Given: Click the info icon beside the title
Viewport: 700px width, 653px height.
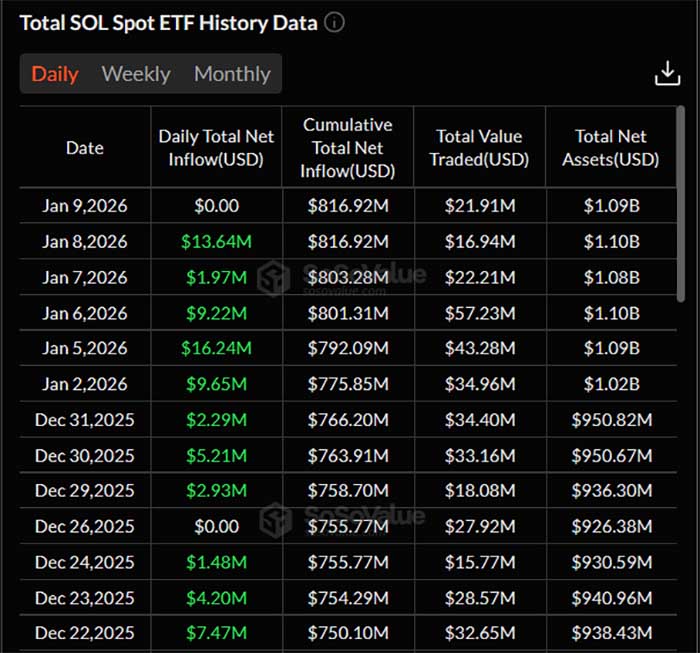Looking at the screenshot, I should point(334,22).
